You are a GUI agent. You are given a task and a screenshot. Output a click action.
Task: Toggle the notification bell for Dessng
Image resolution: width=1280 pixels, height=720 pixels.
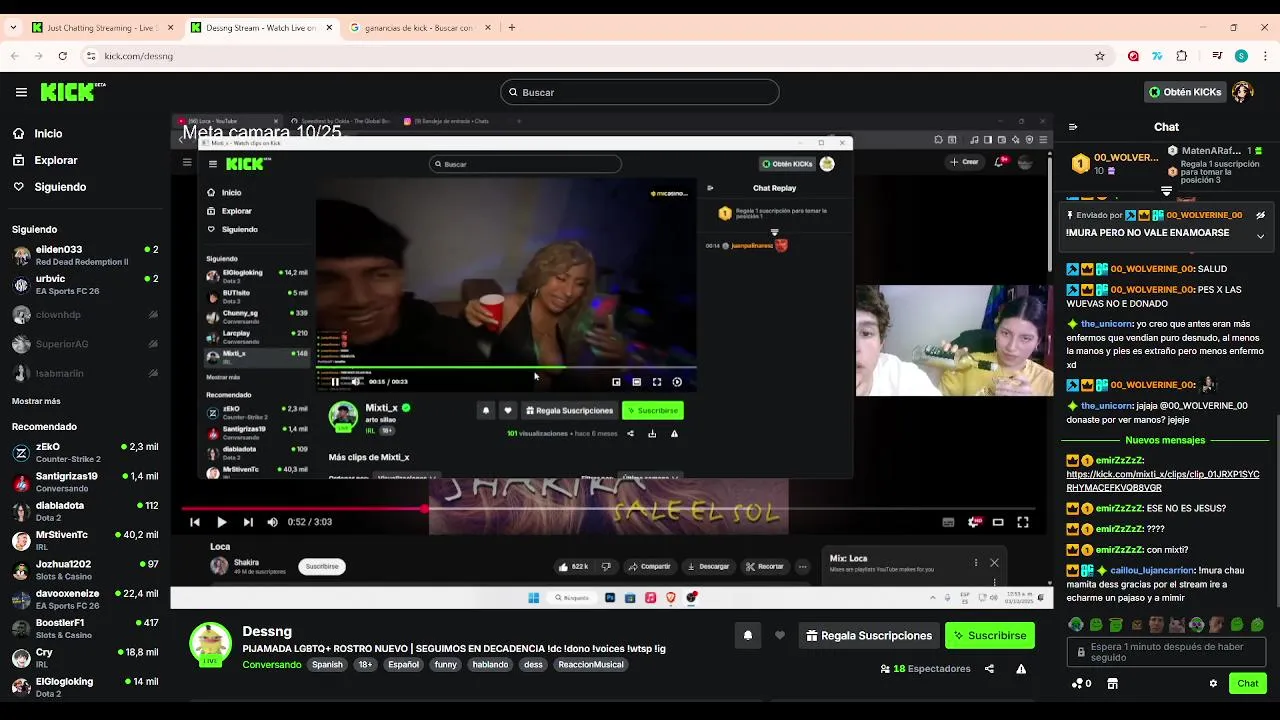pos(747,635)
